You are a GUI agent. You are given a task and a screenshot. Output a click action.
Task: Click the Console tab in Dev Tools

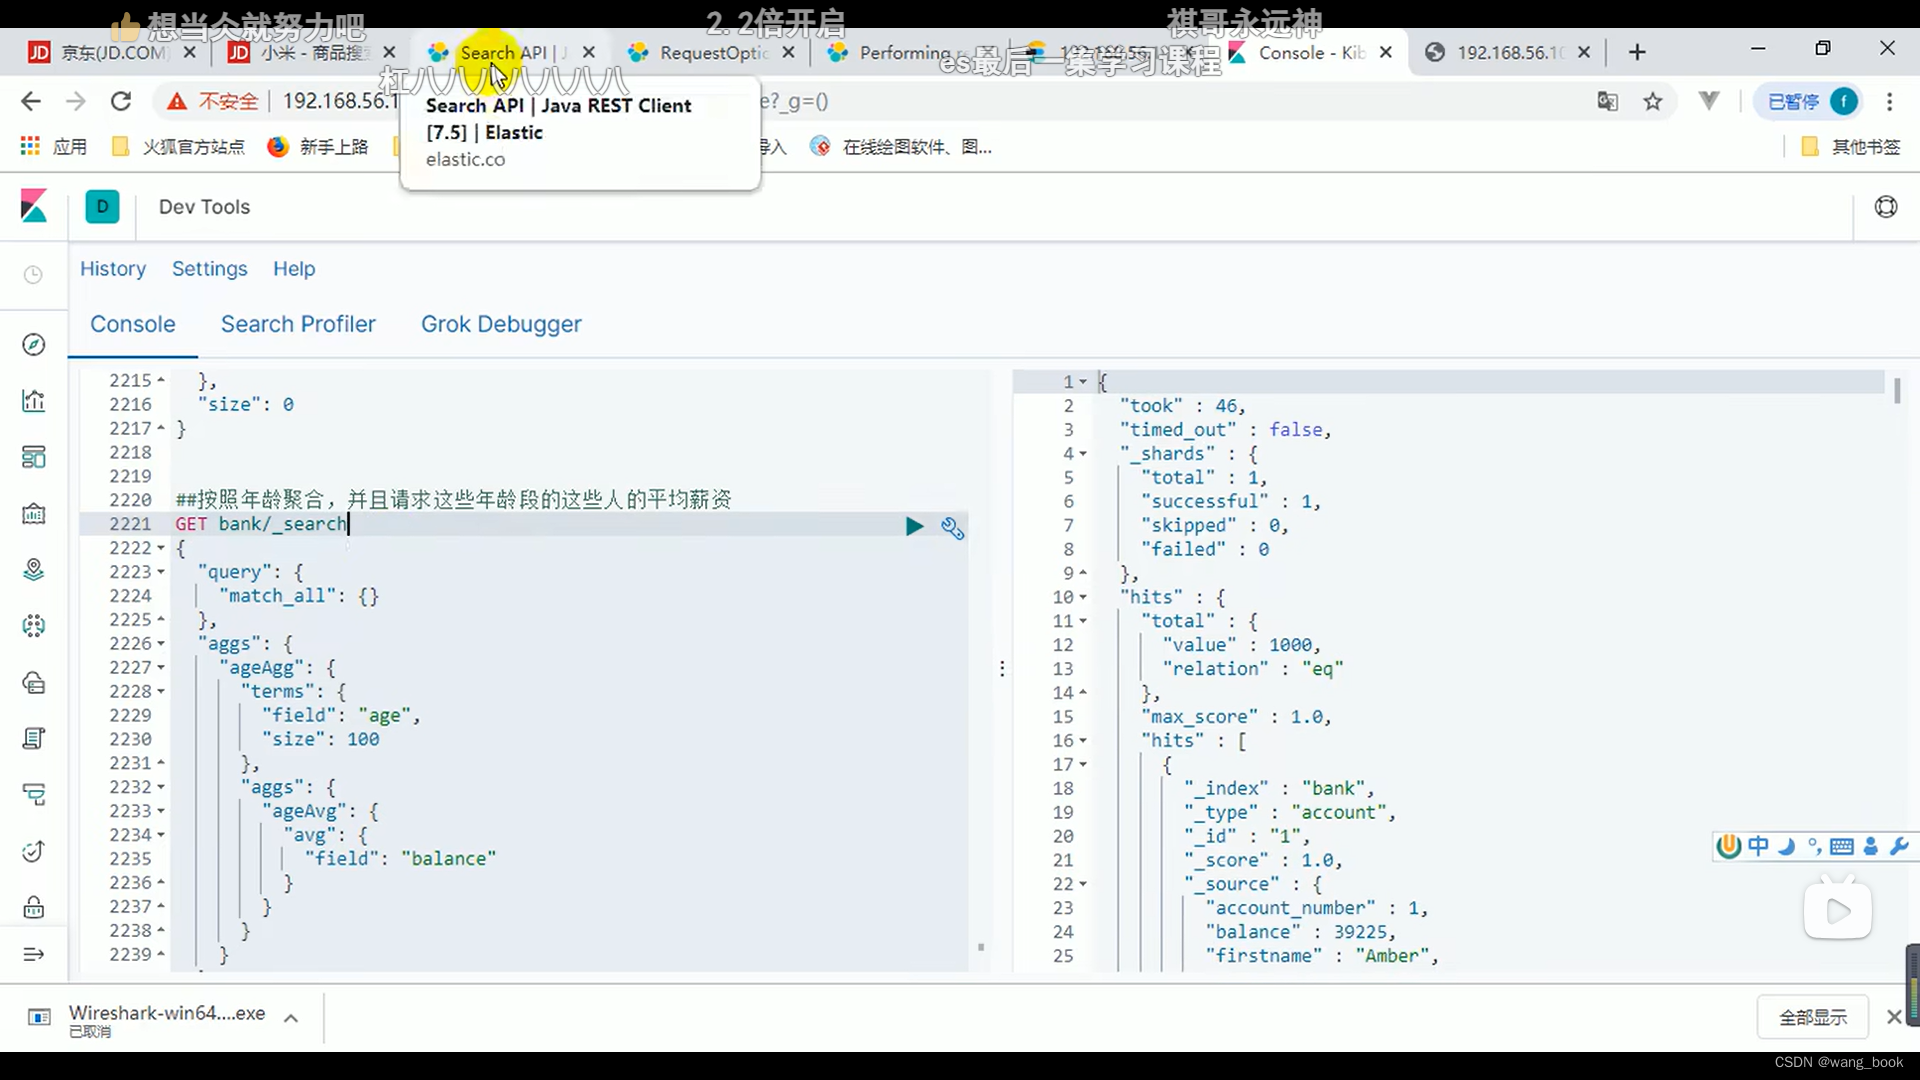click(132, 324)
